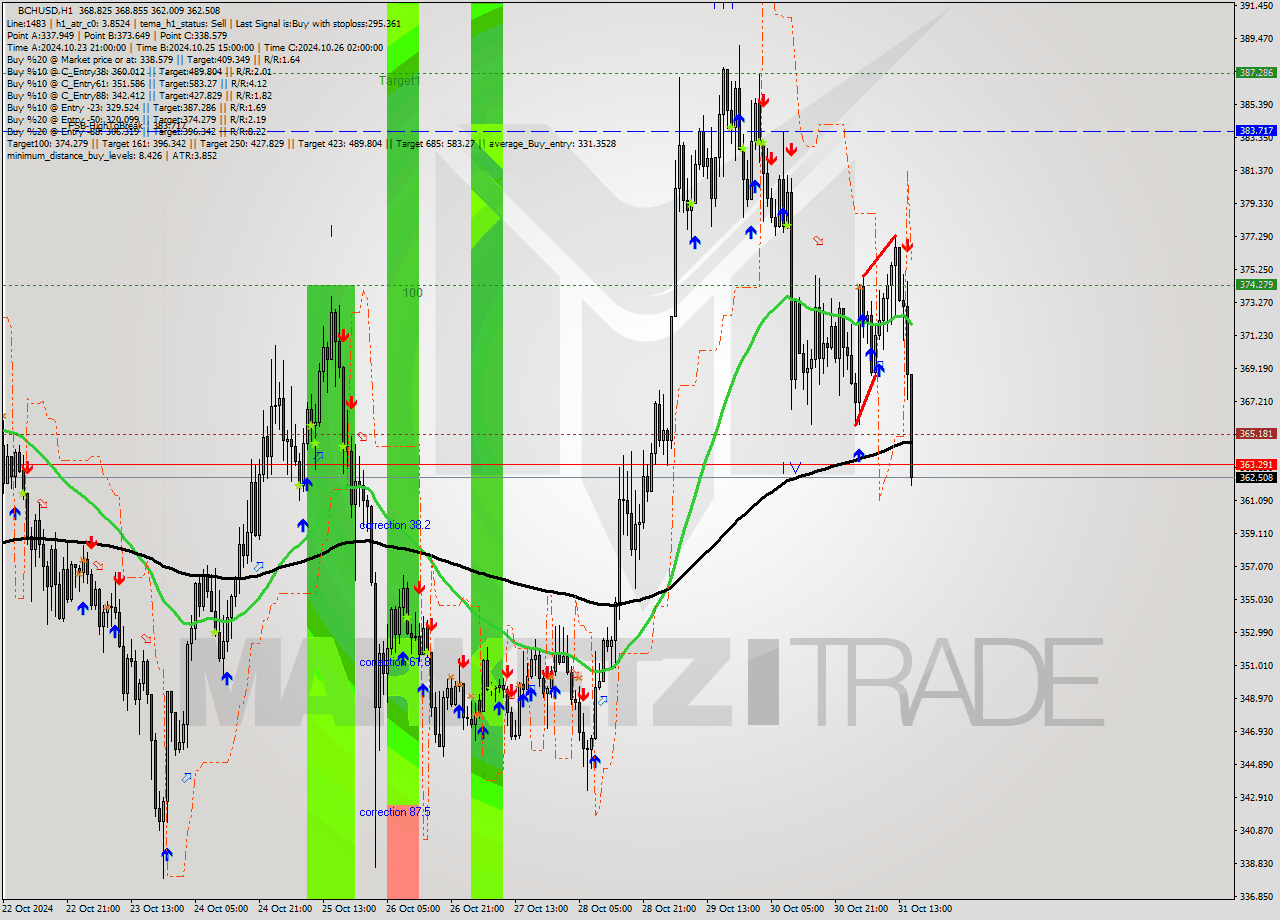This screenshot has height=920, width=1280.
Task: Click the 338.830 price axis label
Action: pos(1256,864)
